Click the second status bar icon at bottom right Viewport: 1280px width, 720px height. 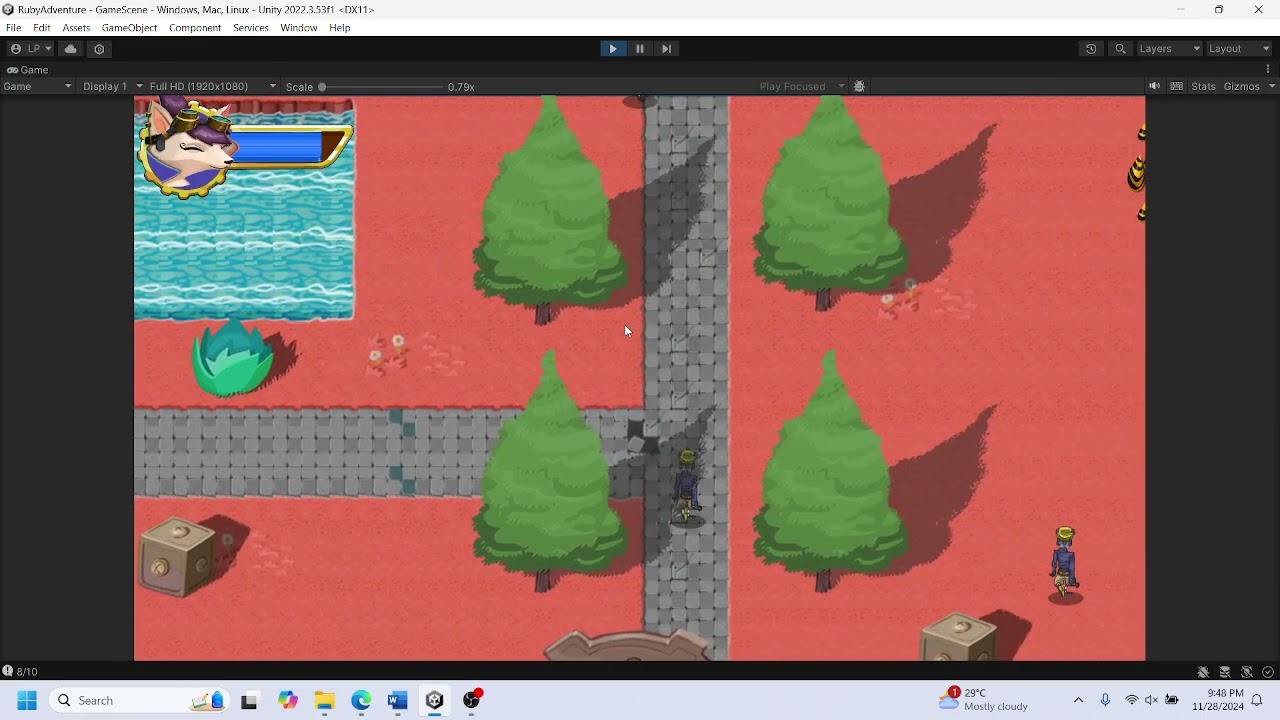[1225, 672]
